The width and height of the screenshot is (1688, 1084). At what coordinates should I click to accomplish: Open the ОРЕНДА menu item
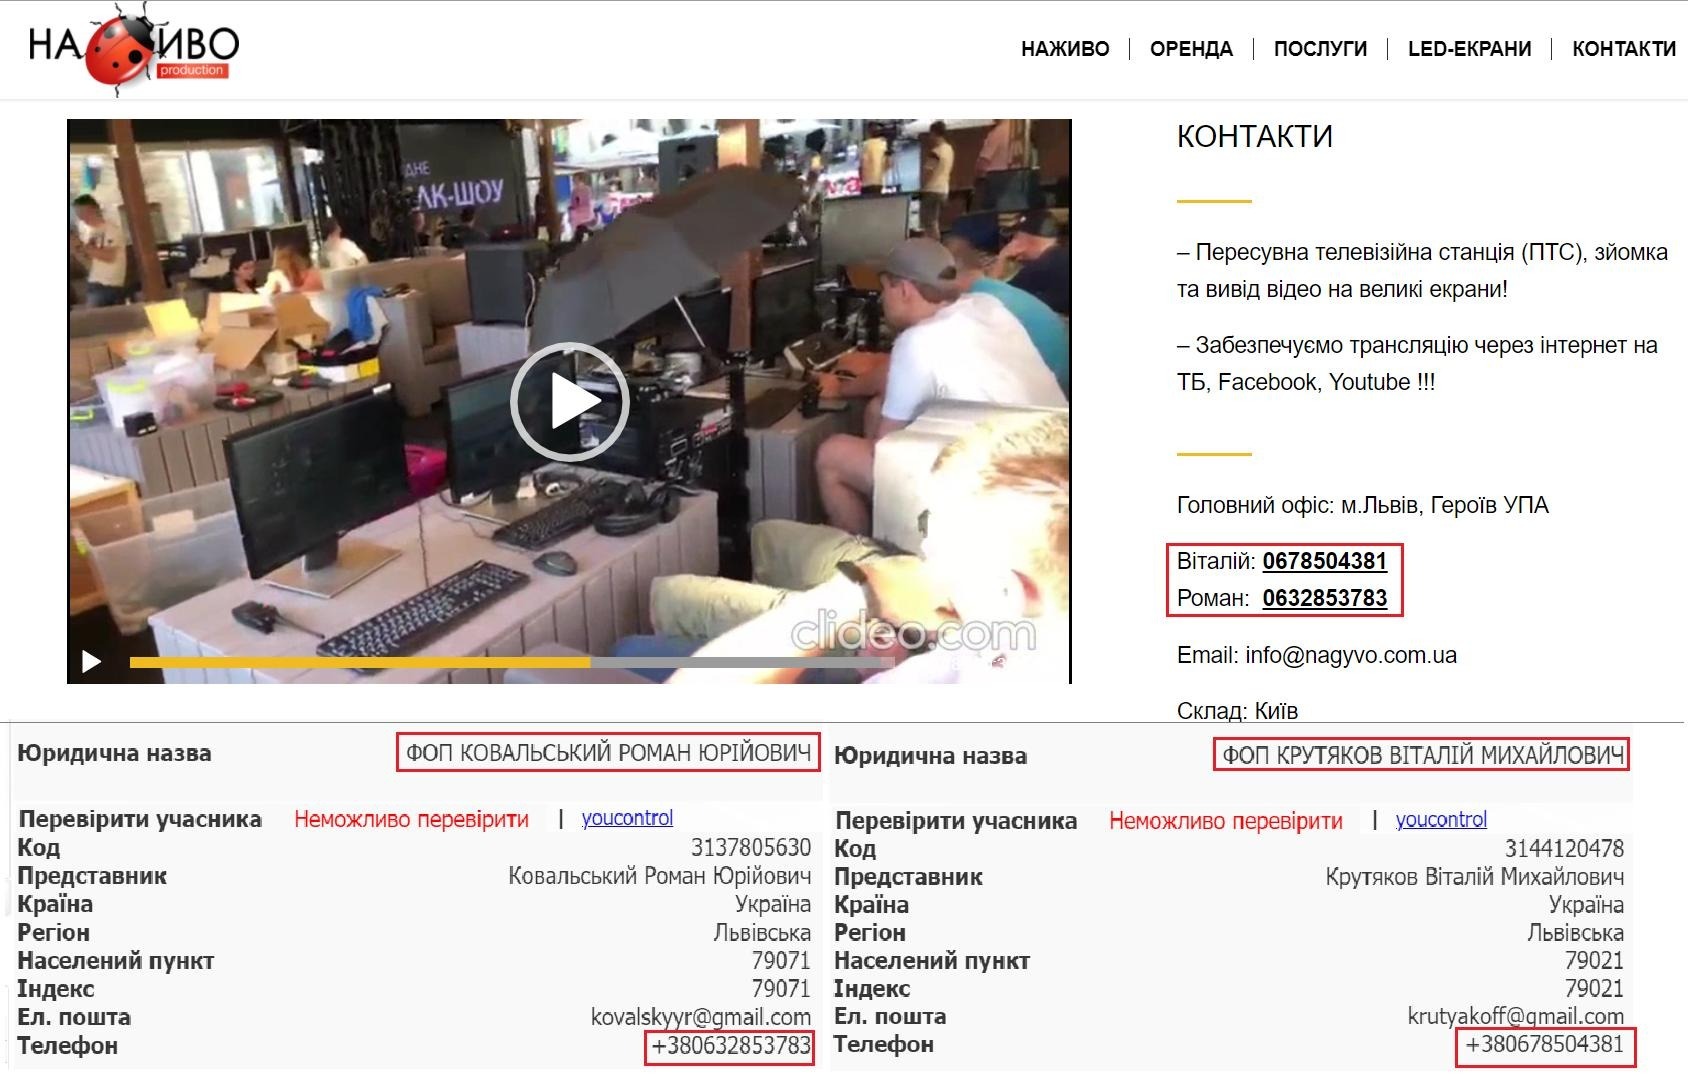[1191, 49]
